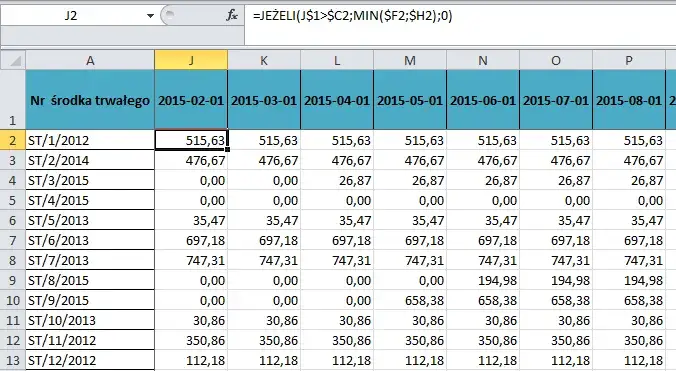
Task: Select cell ST/8/2015
Action: (x=90, y=280)
